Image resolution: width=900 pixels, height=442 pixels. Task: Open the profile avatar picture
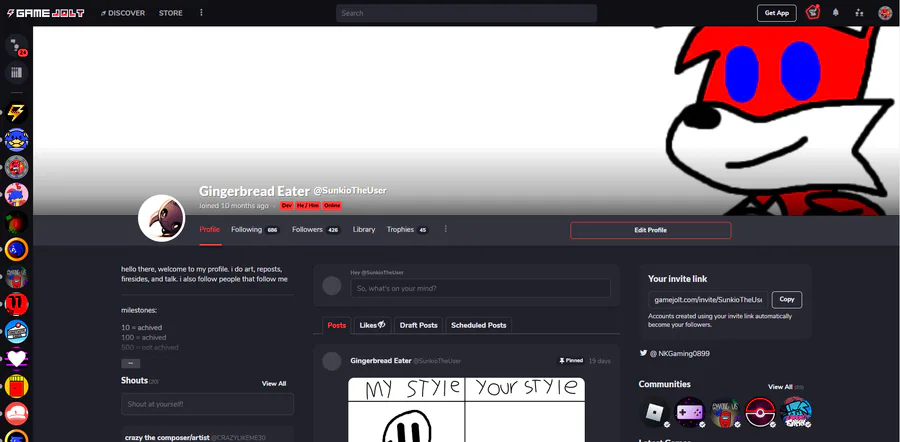162,218
